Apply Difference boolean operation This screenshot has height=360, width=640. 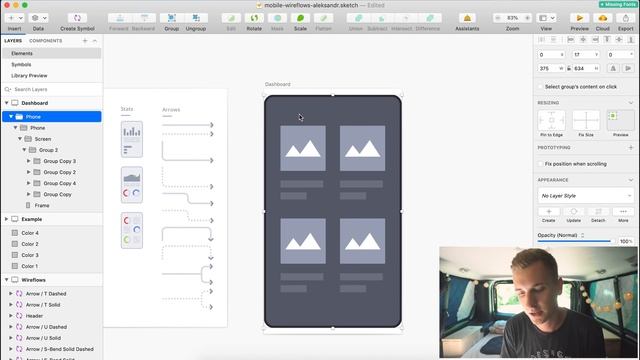tap(429, 18)
